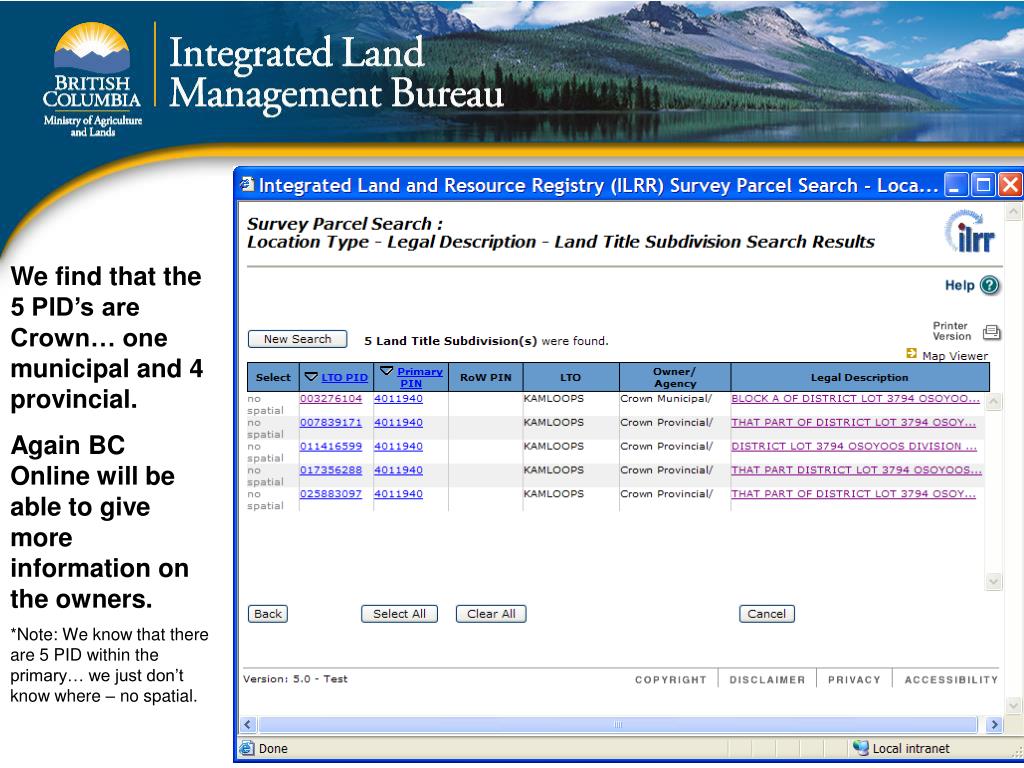Screen dimensions: 1024x768
Task: Click window vertical scrollbar up arrow
Action: click(1013, 212)
